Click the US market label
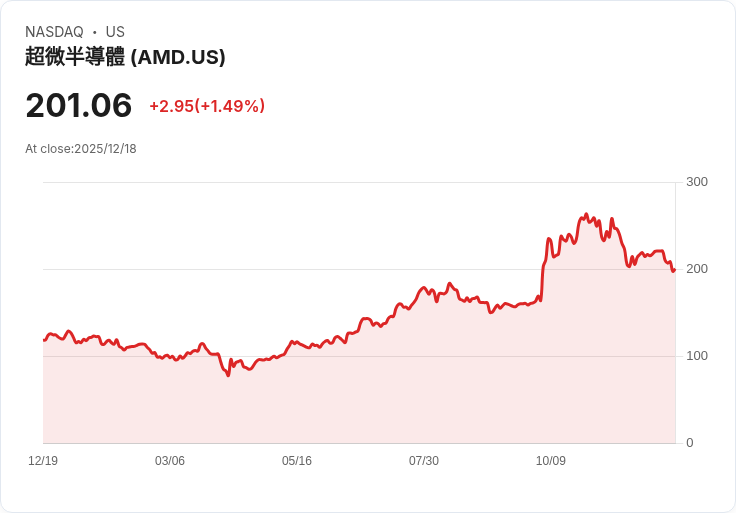 coord(115,32)
